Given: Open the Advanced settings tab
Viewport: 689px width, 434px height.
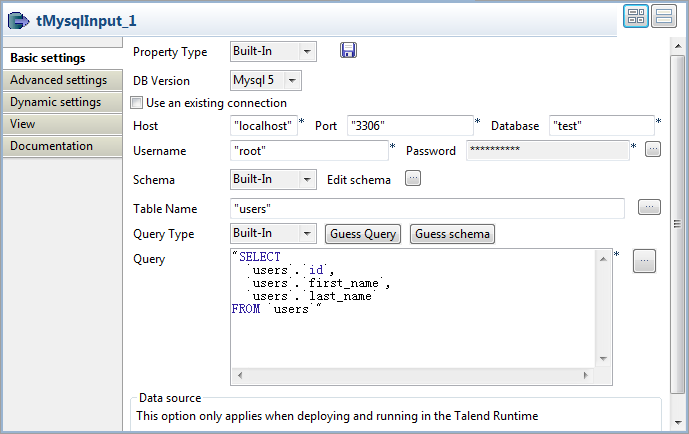Looking at the screenshot, I should (58, 80).
